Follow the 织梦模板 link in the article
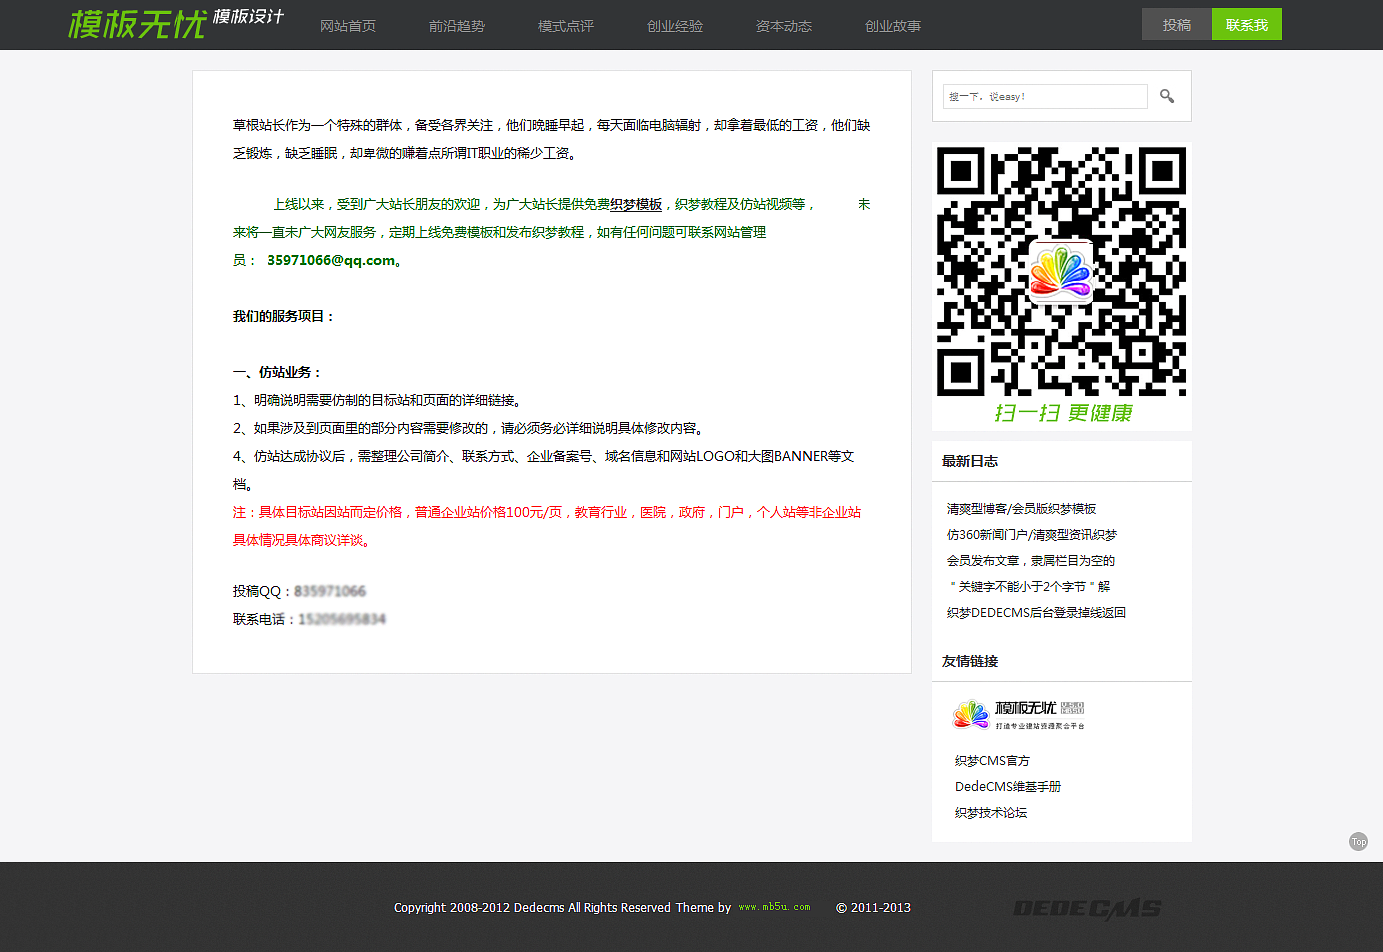The width and height of the screenshot is (1383, 952). 636,204
